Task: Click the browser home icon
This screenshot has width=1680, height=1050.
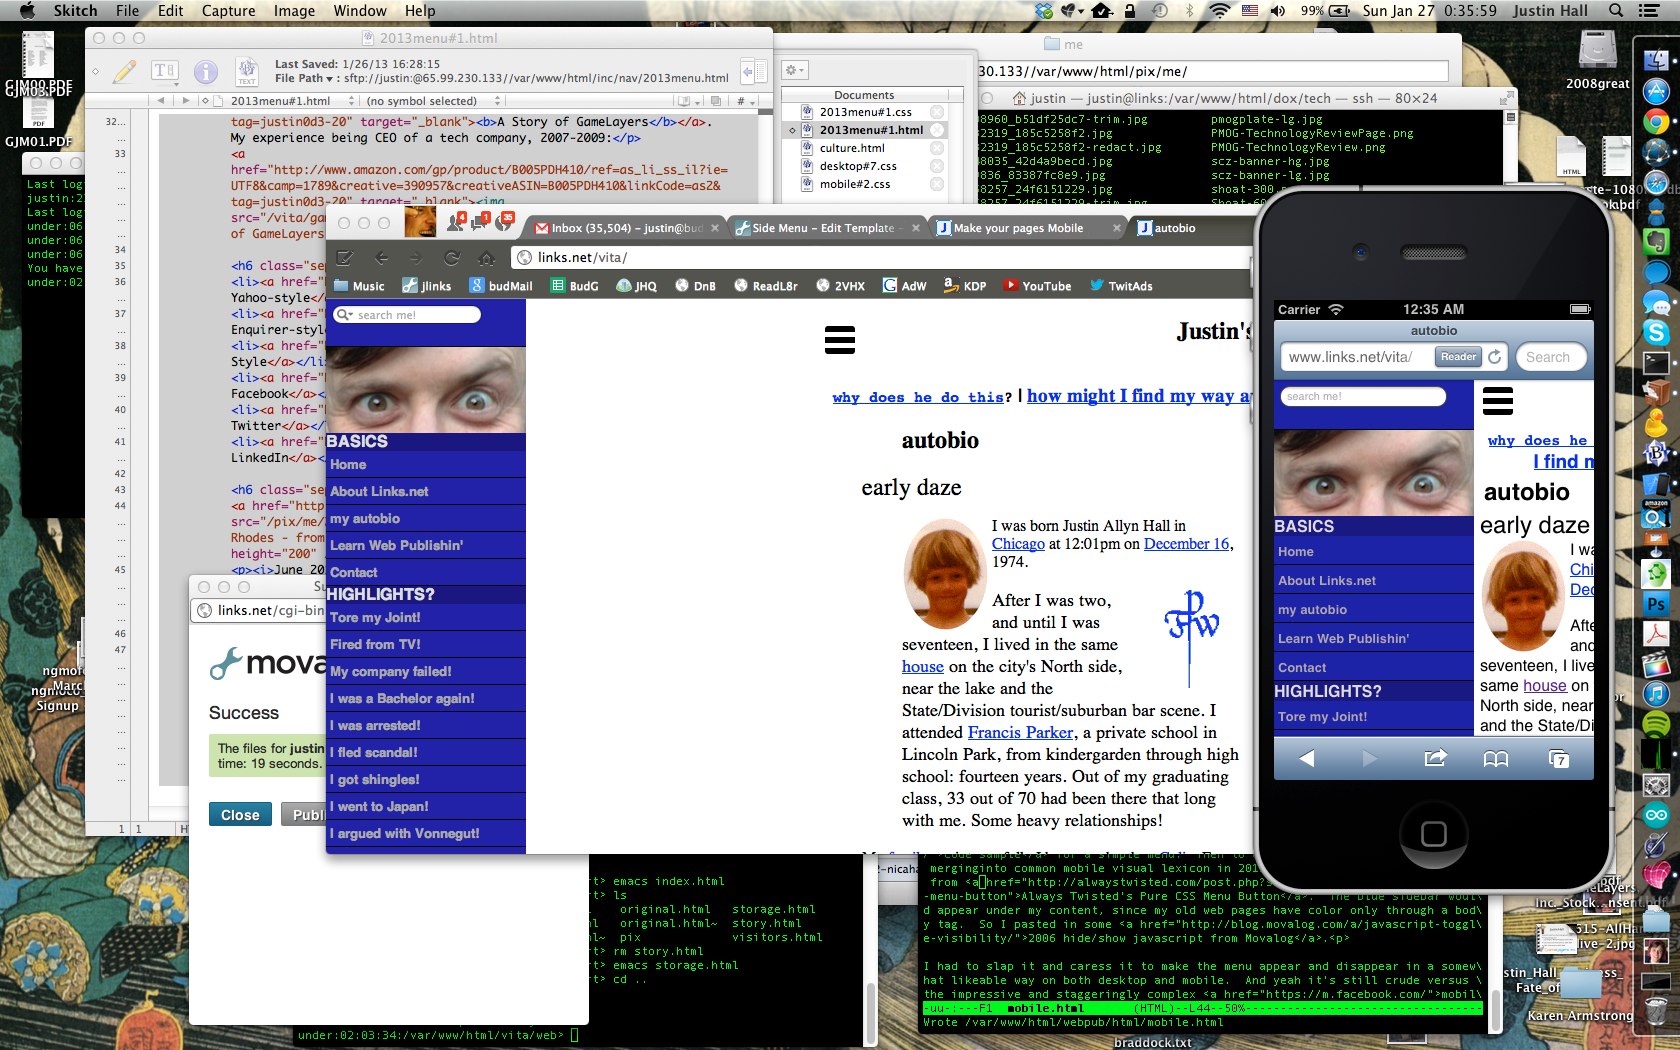Action: point(486,258)
